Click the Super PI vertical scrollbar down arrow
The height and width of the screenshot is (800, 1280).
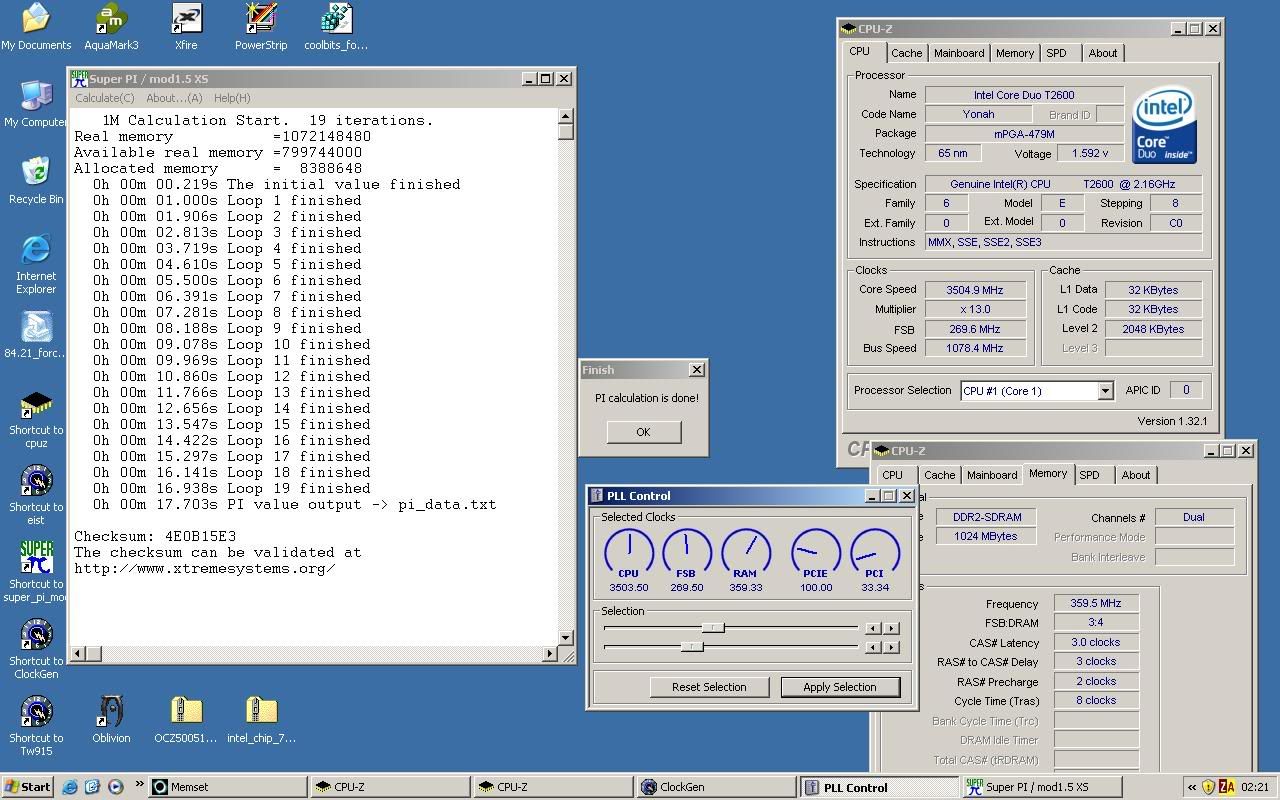tap(566, 637)
